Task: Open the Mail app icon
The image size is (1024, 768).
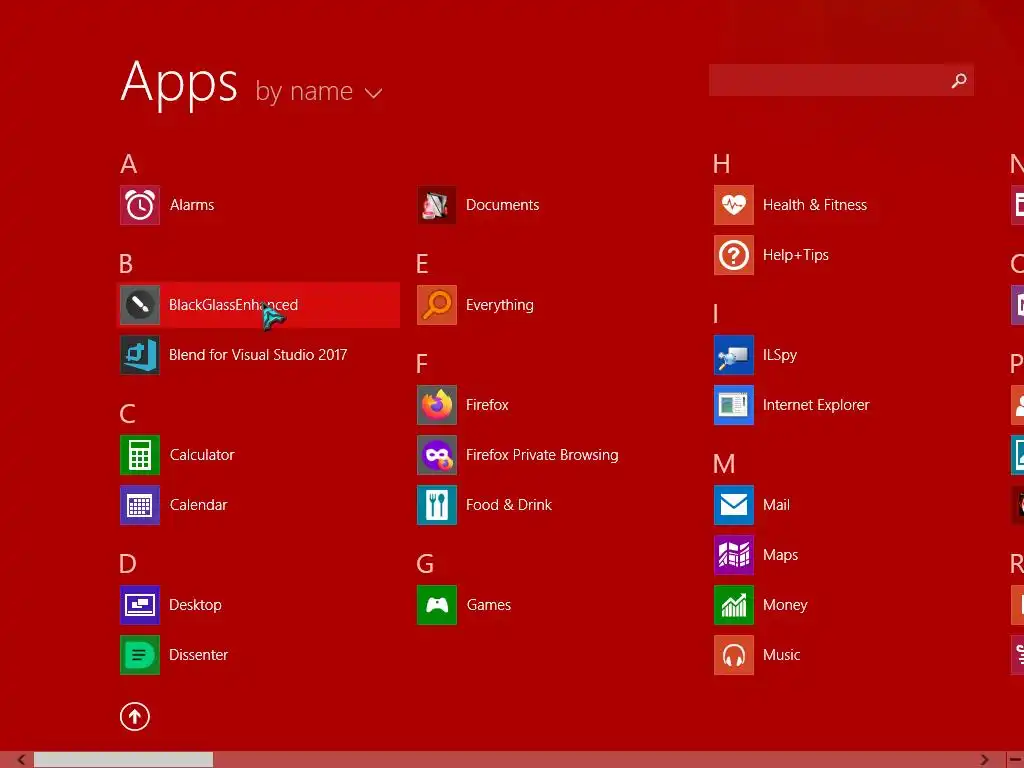Action: click(x=734, y=505)
